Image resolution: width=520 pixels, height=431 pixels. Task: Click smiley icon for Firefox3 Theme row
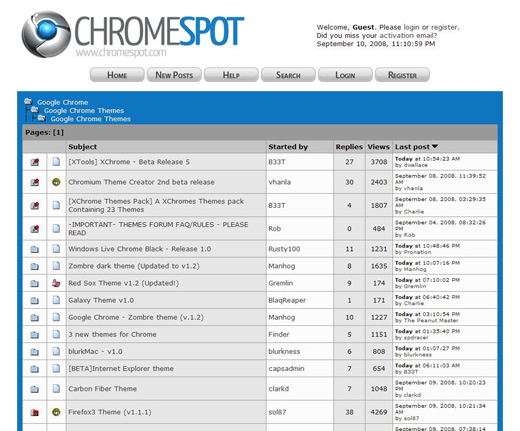pos(56,412)
